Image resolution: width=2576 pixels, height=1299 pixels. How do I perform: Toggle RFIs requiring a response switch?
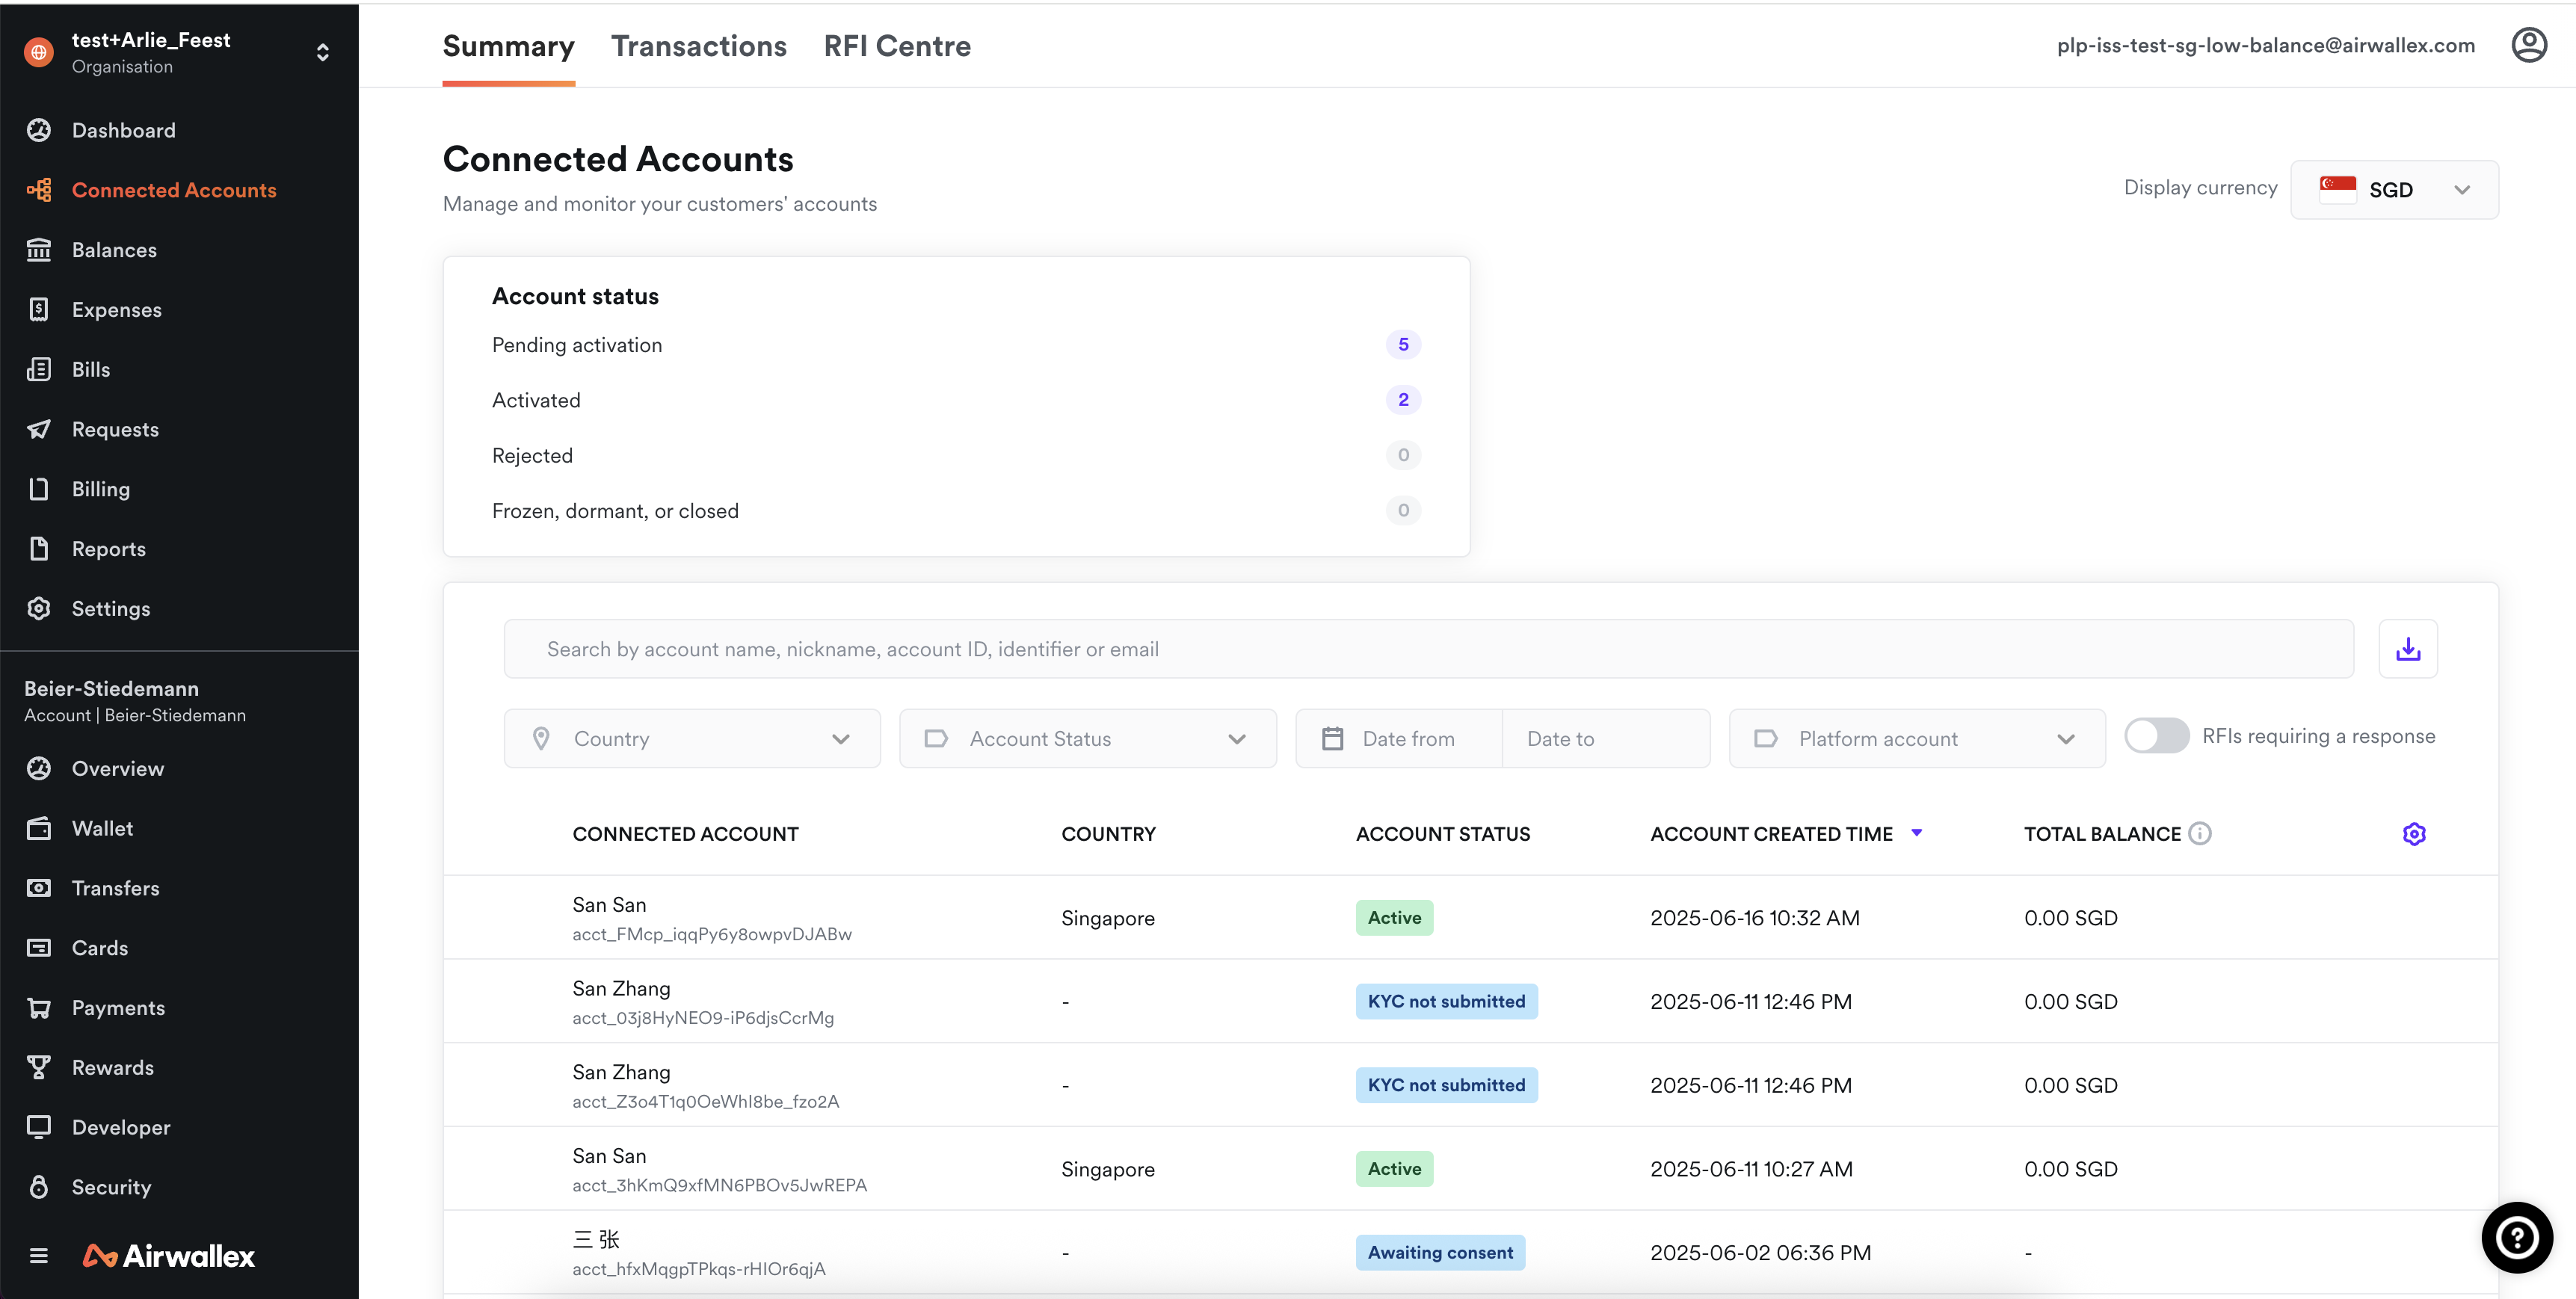point(2156,736)
